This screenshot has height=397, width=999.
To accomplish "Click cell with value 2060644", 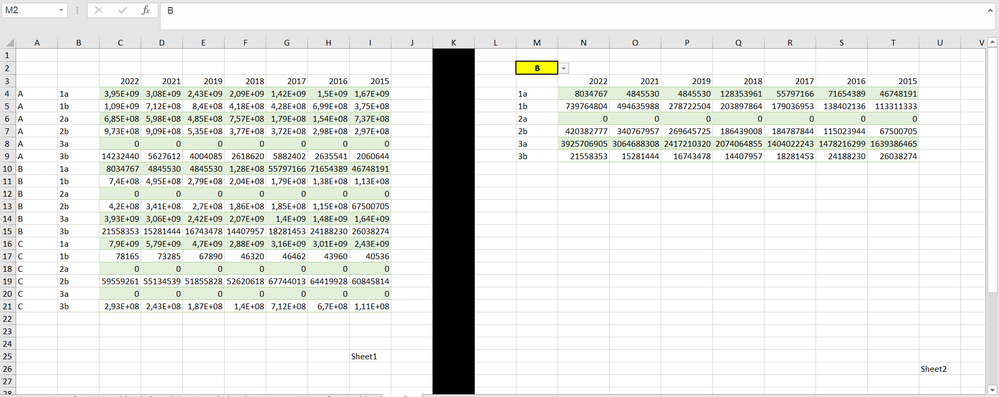I will [370, 156].
